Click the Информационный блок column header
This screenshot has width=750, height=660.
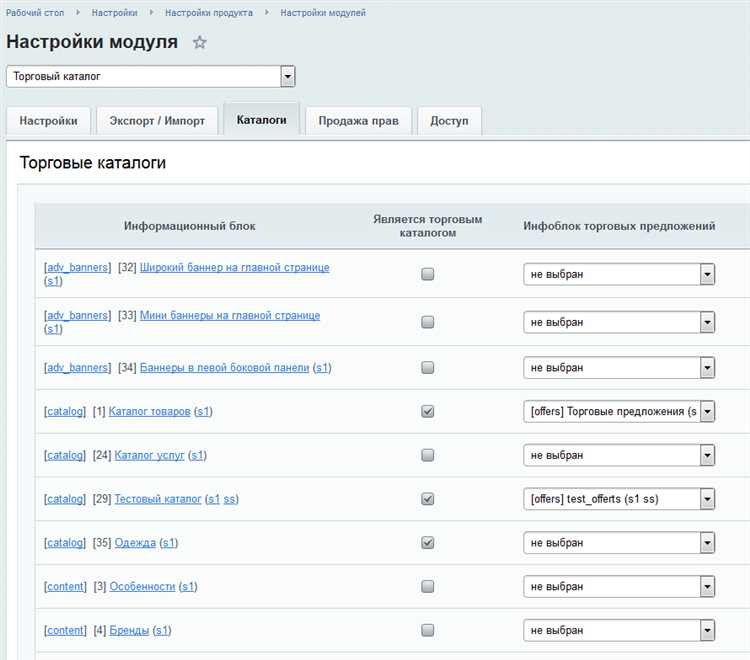tap(189, 226)
